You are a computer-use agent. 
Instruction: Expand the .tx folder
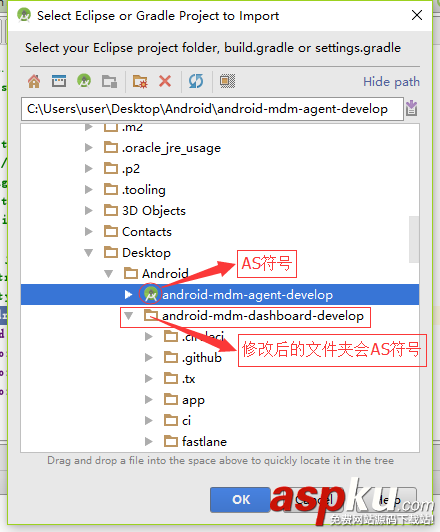click(149, 379)
